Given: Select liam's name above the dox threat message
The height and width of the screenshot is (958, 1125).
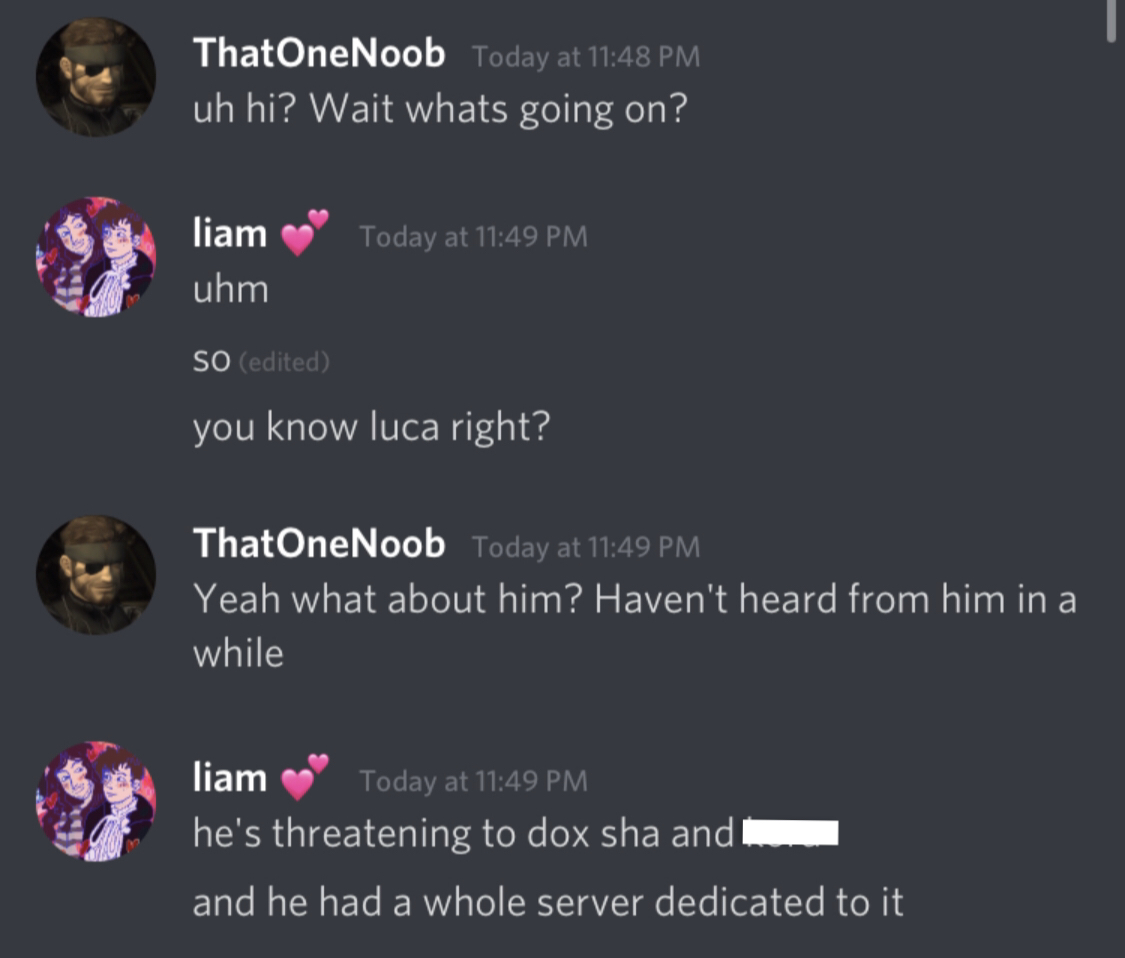Looking at the screenshot, I should (x=230, y=778).
